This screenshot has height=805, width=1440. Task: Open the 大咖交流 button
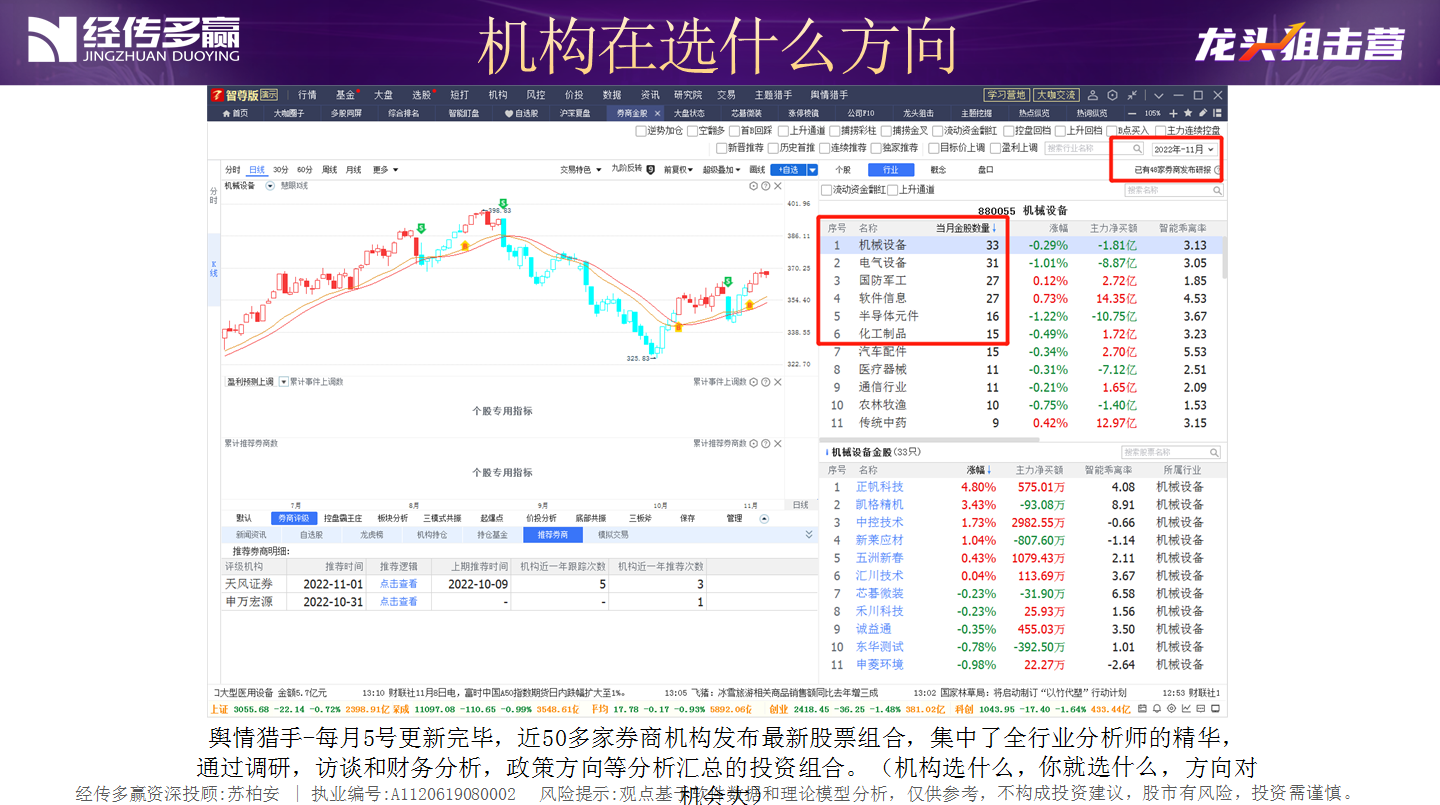[x=1056, y=95]
